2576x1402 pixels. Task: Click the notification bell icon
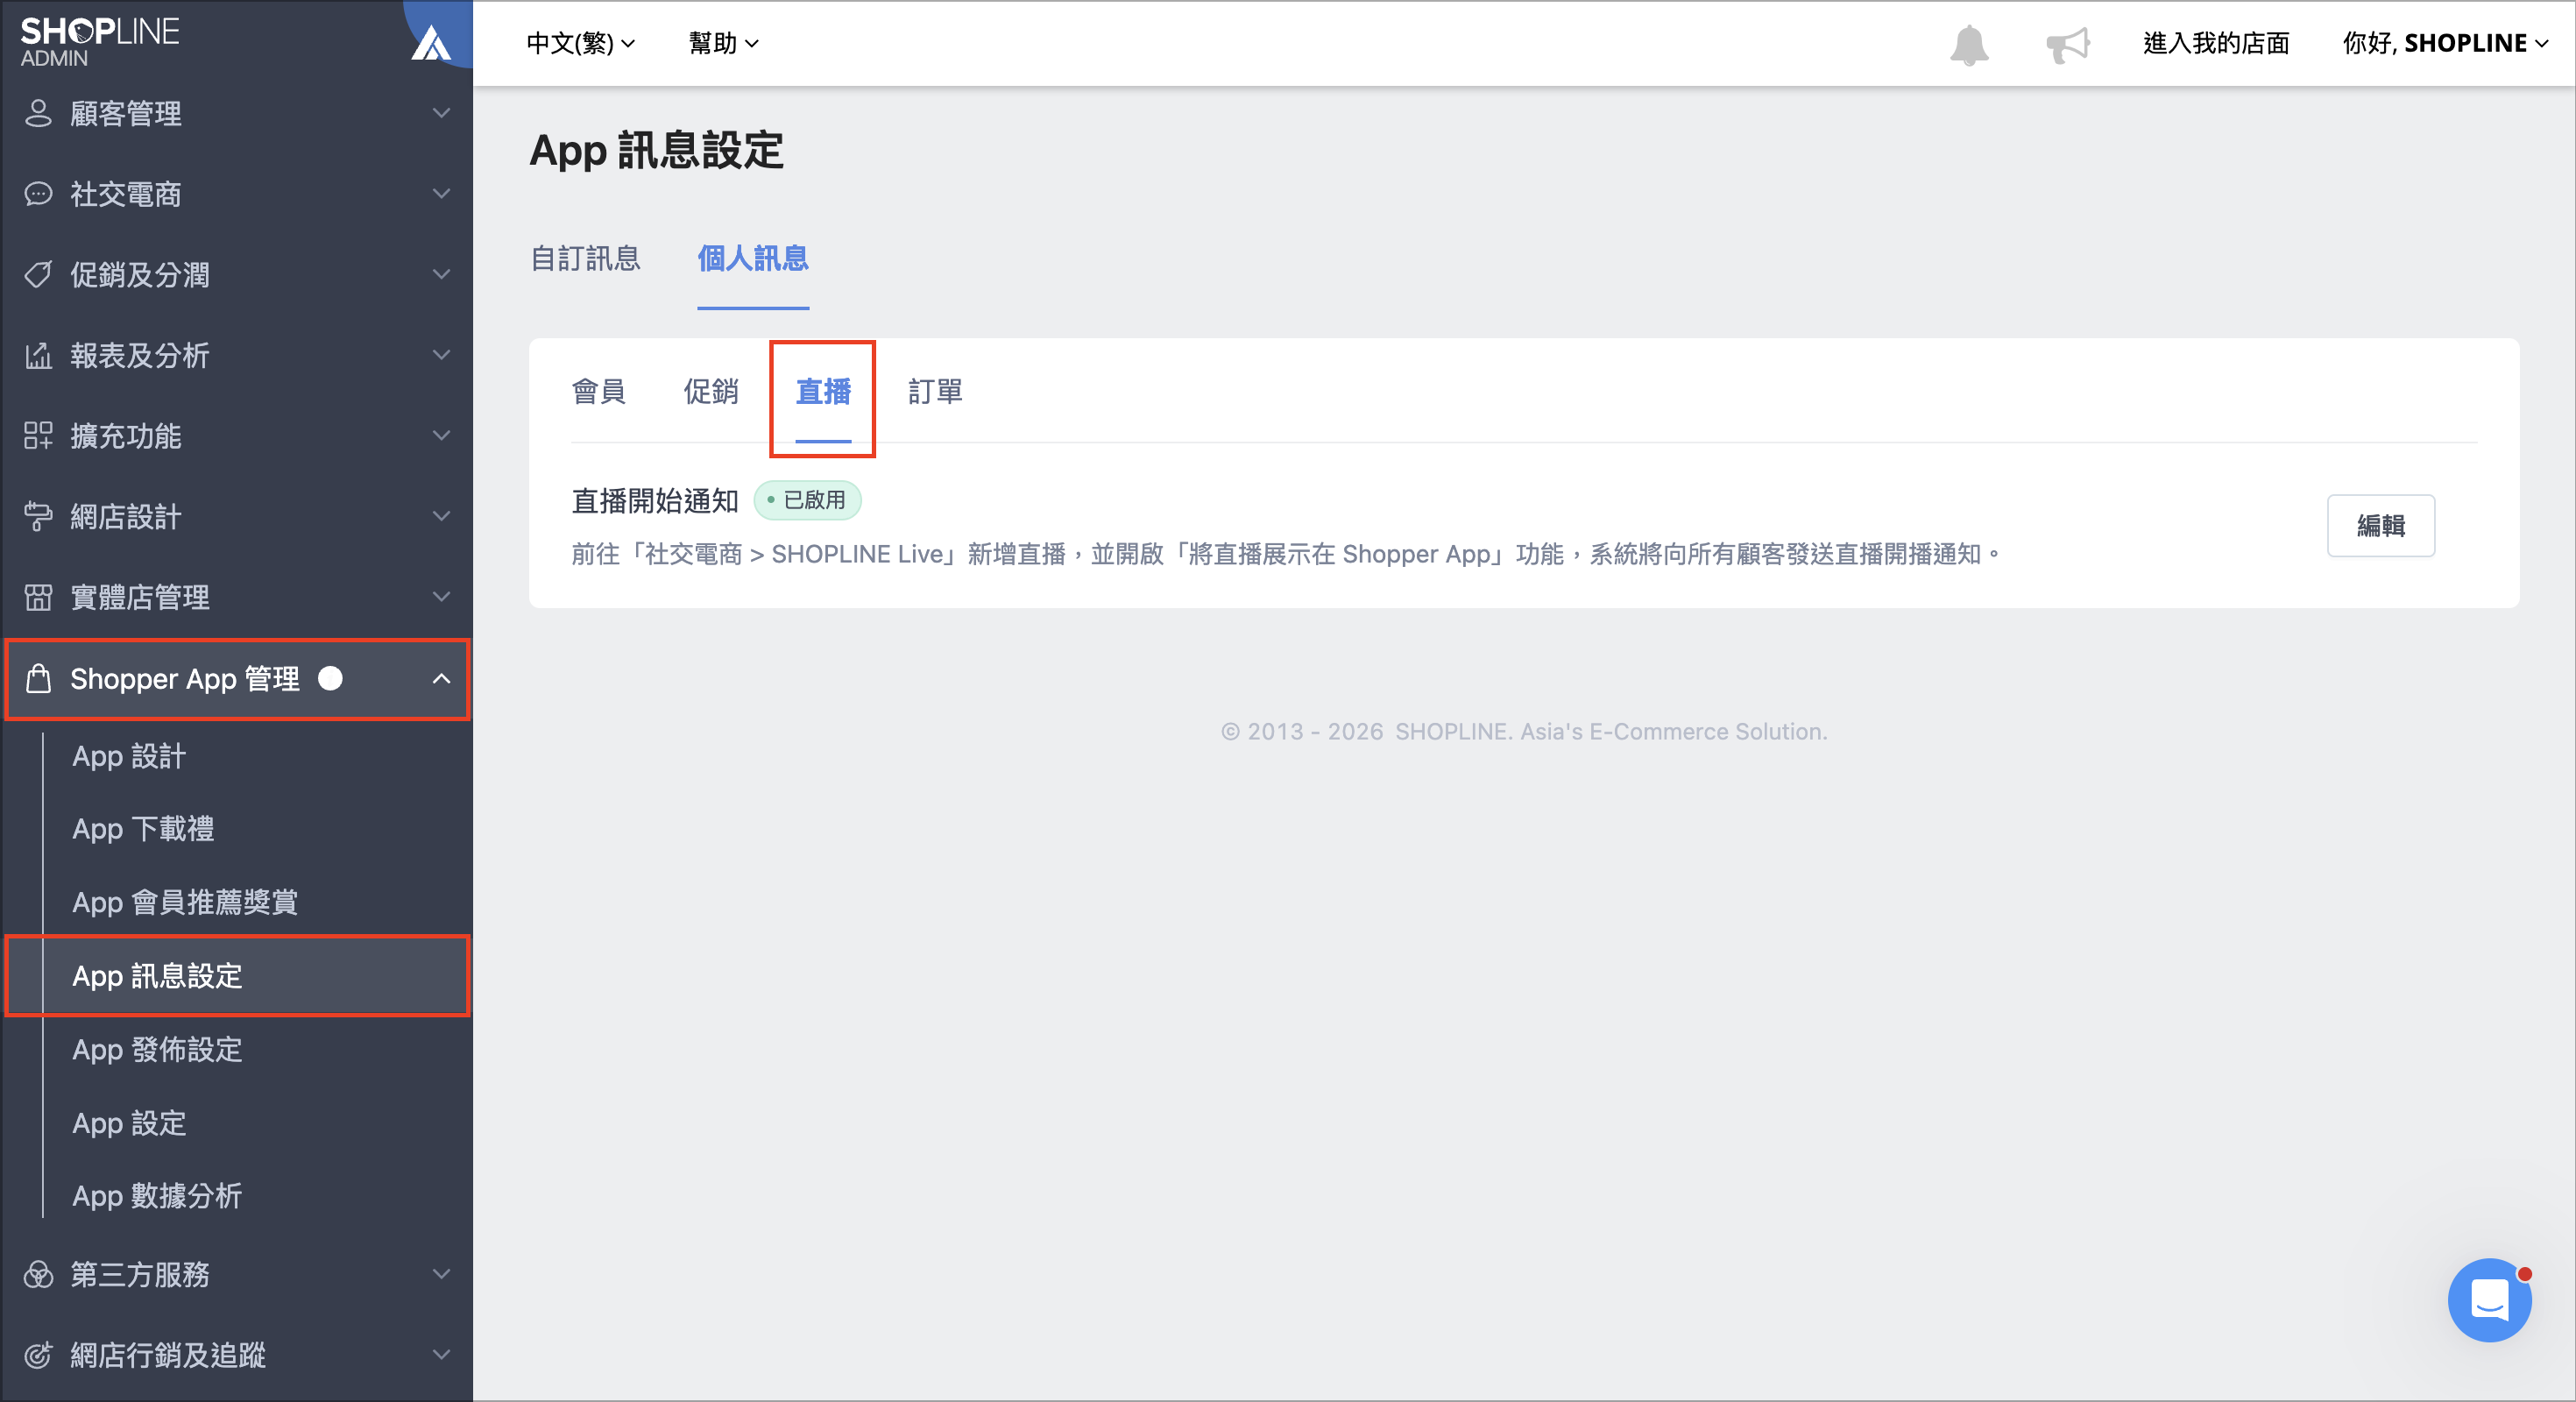(1969, 44)
